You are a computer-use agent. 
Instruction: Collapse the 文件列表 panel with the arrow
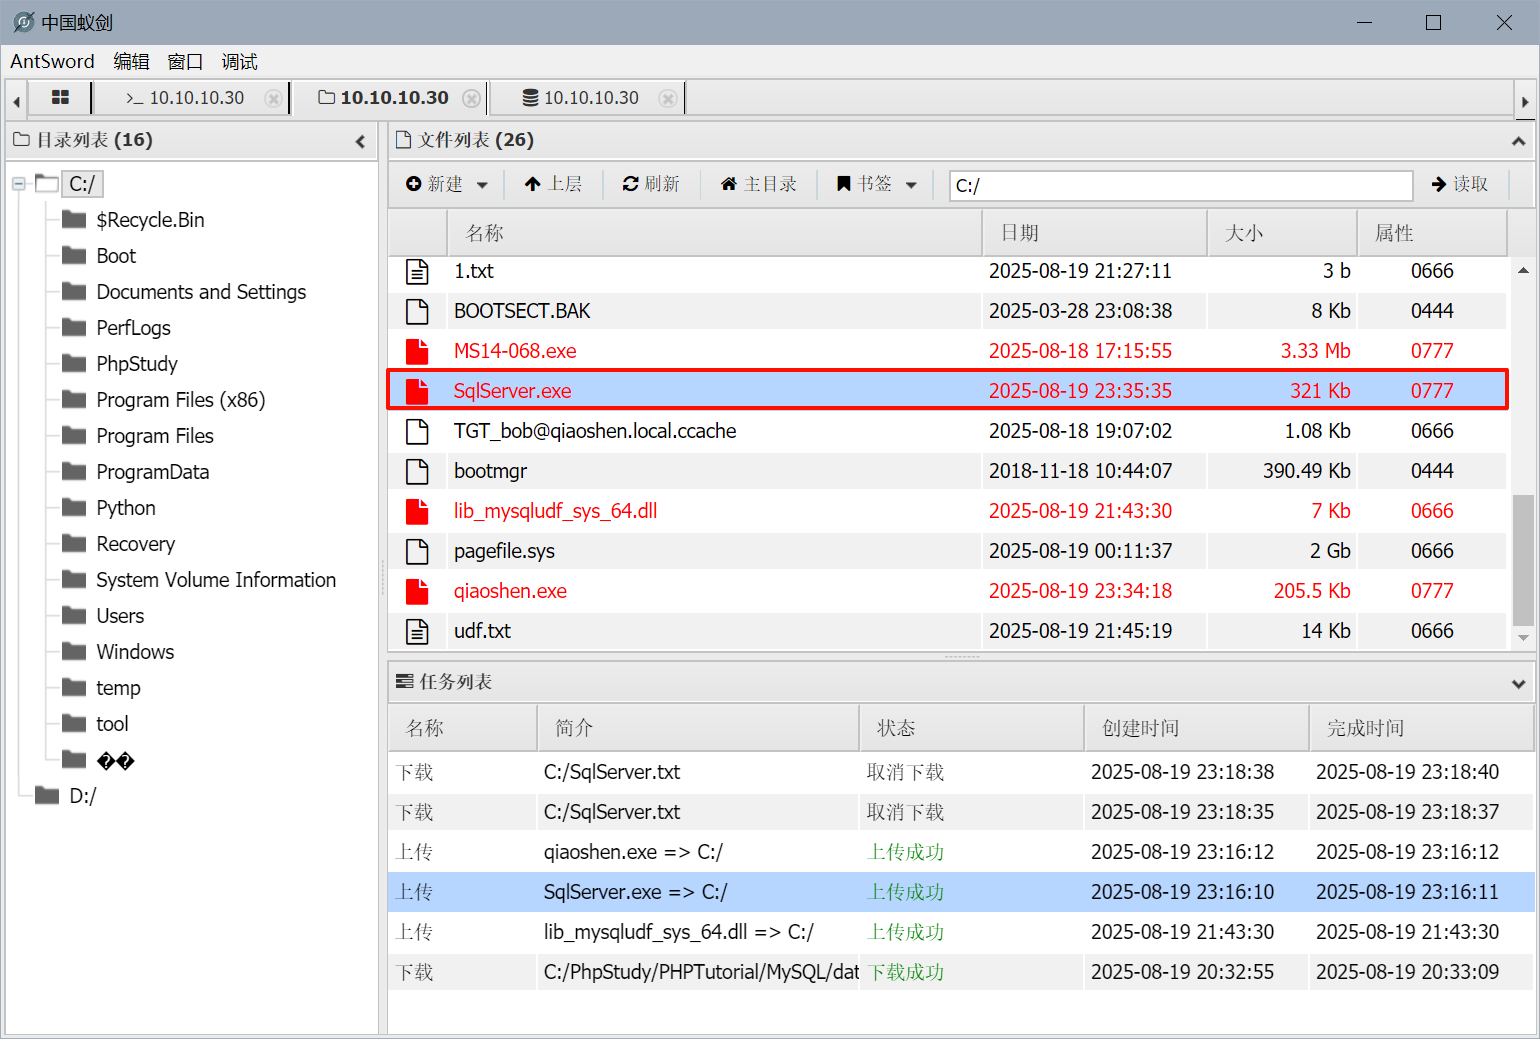tap(1518, 141)
